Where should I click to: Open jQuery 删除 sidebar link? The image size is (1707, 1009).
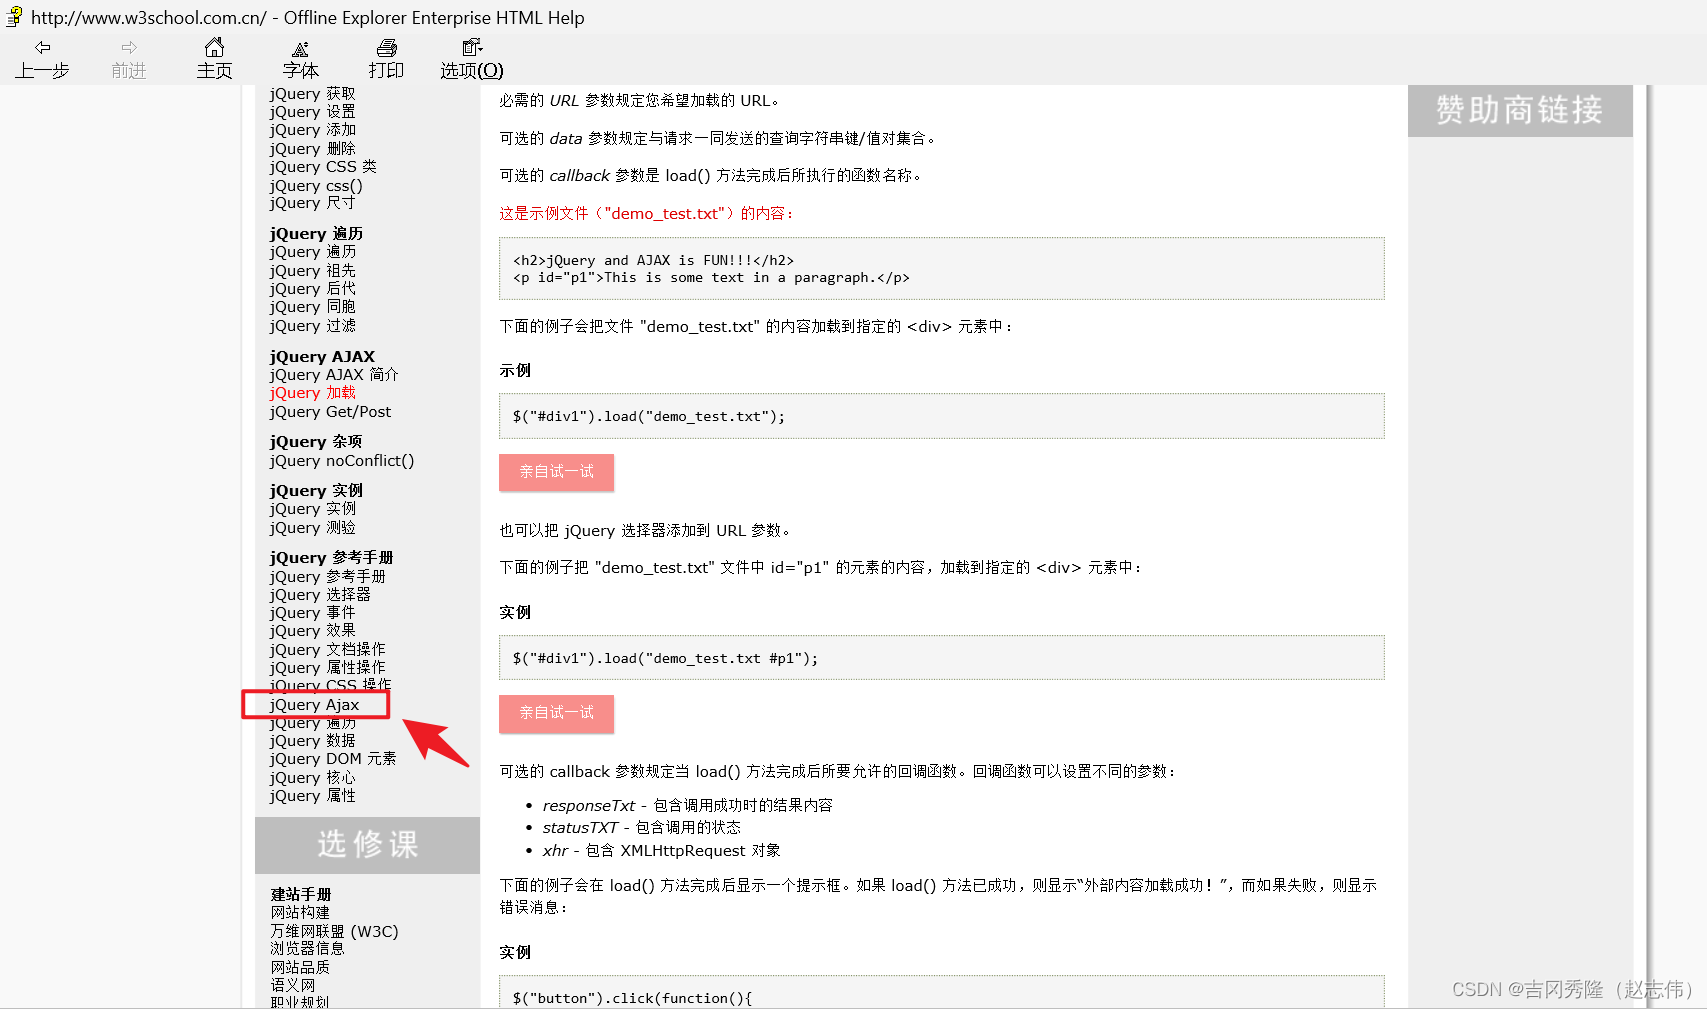[x=312, y=149]
